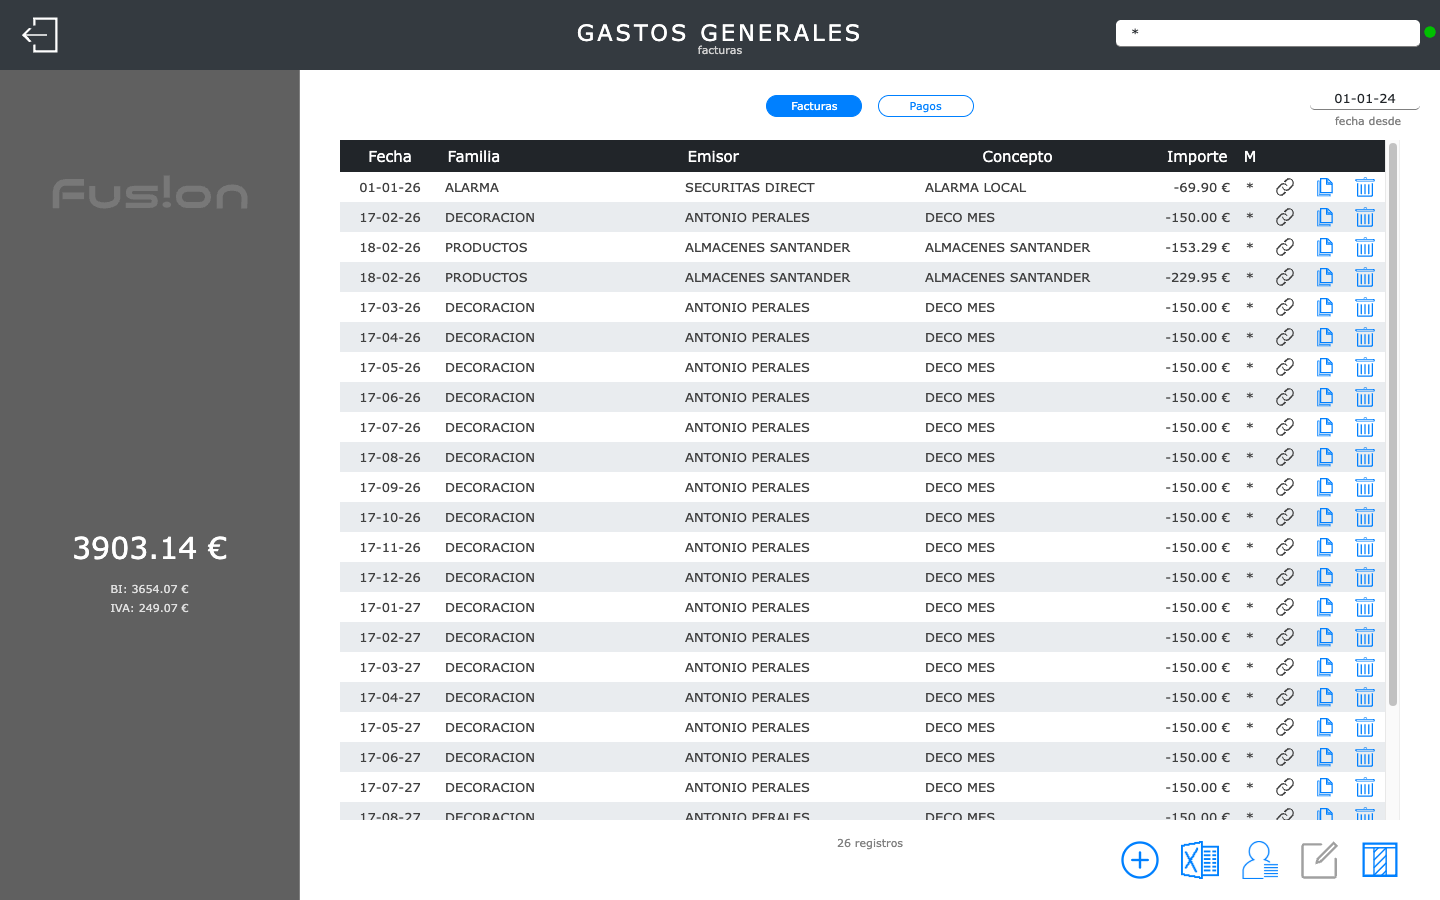Open document icon on 17-04-27 row

pos(1325,697)
